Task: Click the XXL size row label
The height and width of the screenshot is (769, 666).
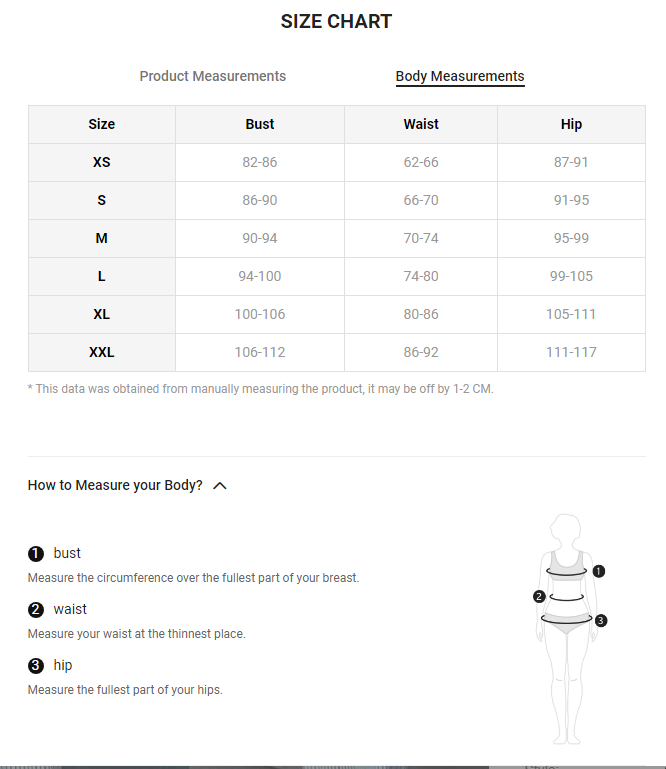Action: [102, 352]
